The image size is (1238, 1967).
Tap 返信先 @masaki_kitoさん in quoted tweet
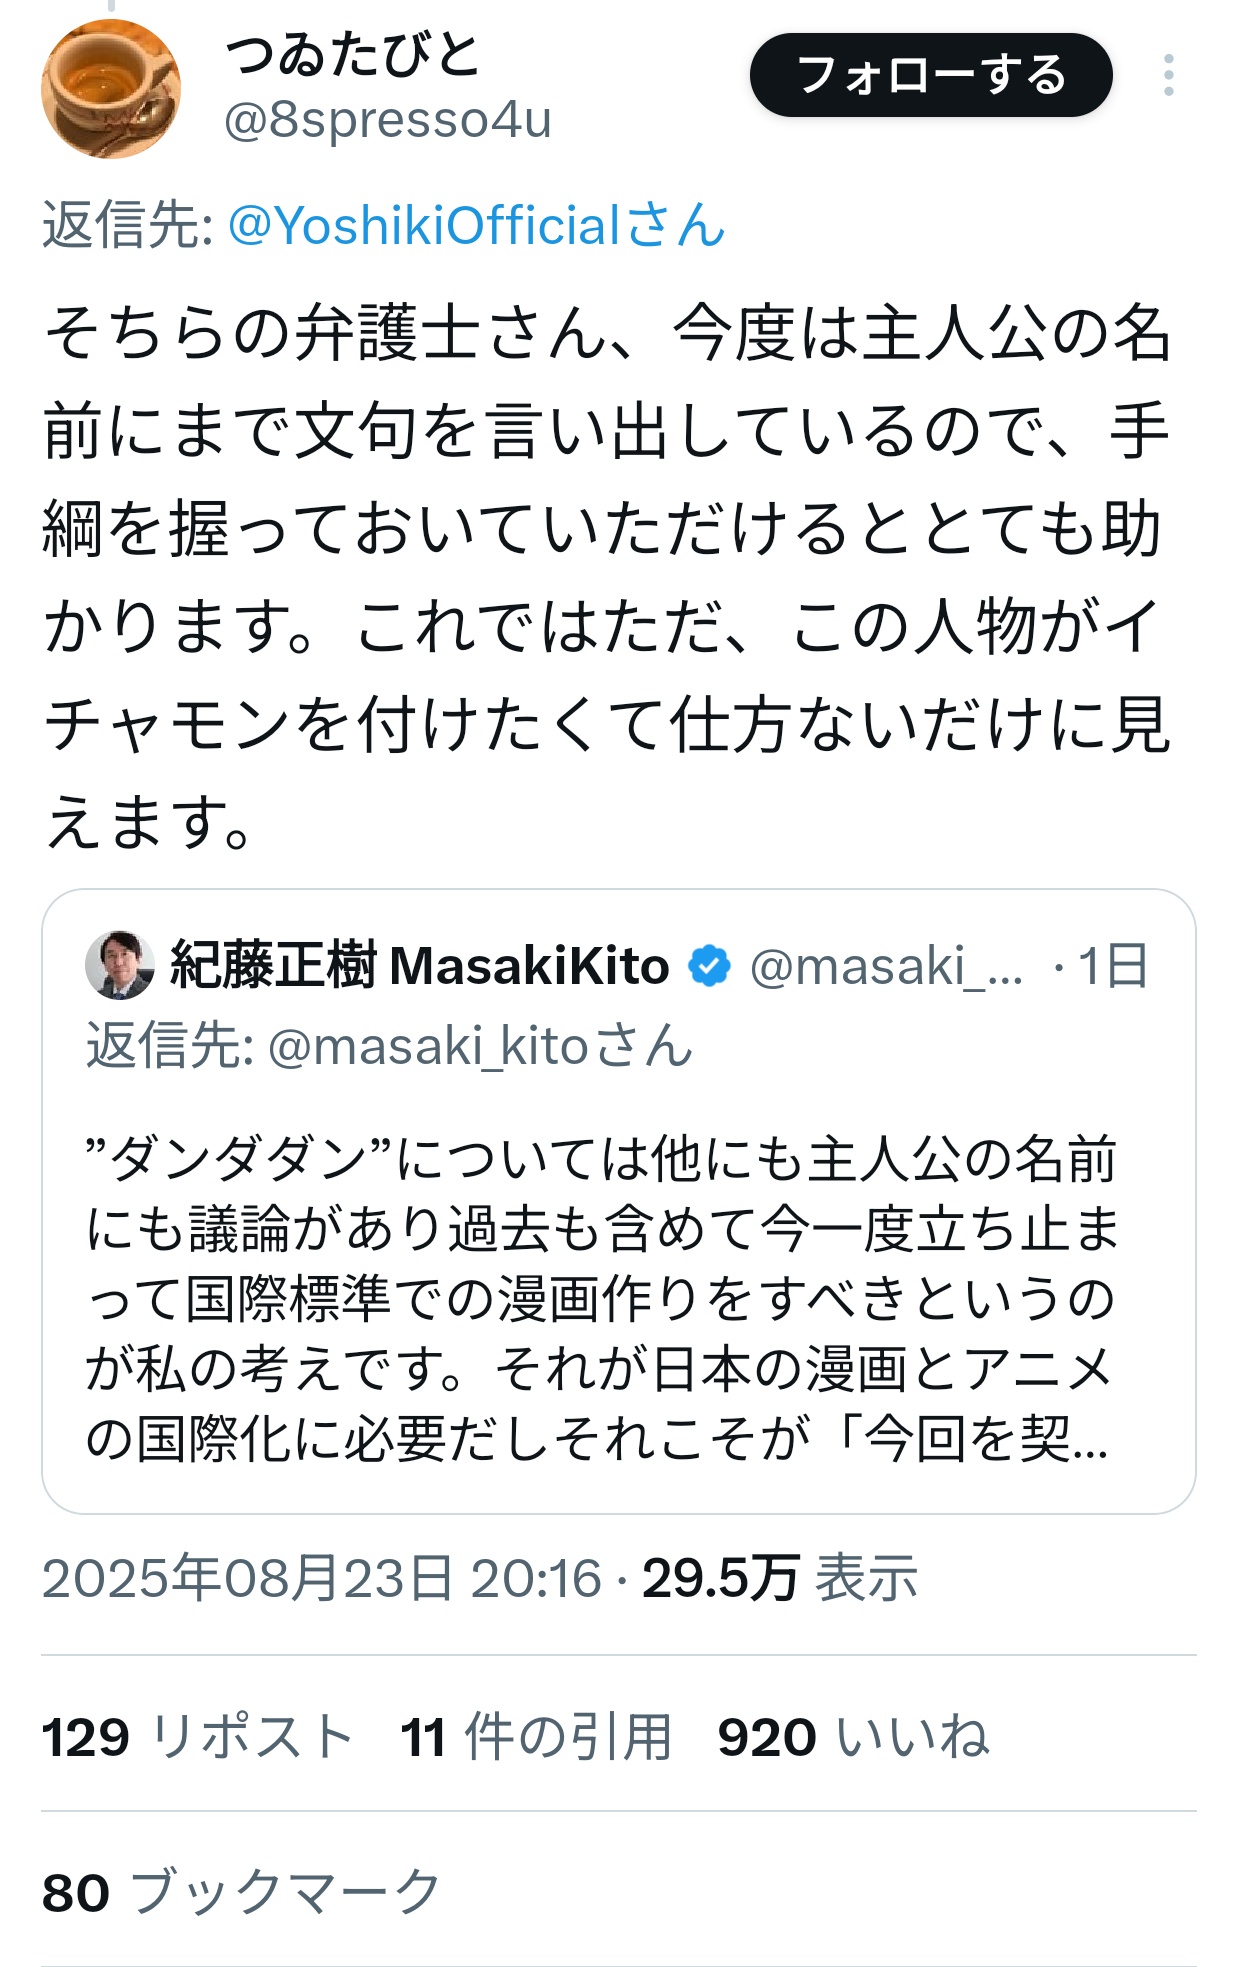(390, 1046)
